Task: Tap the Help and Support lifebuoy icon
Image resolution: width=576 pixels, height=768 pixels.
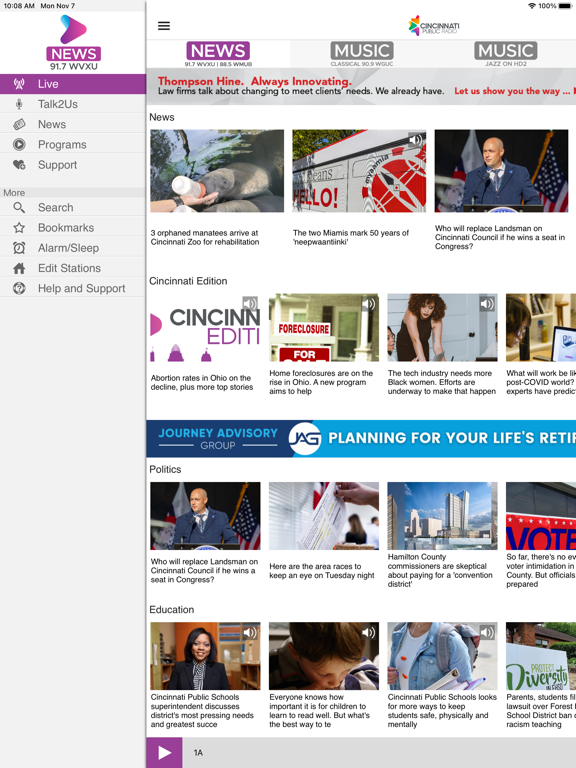Action: [19, 288]
